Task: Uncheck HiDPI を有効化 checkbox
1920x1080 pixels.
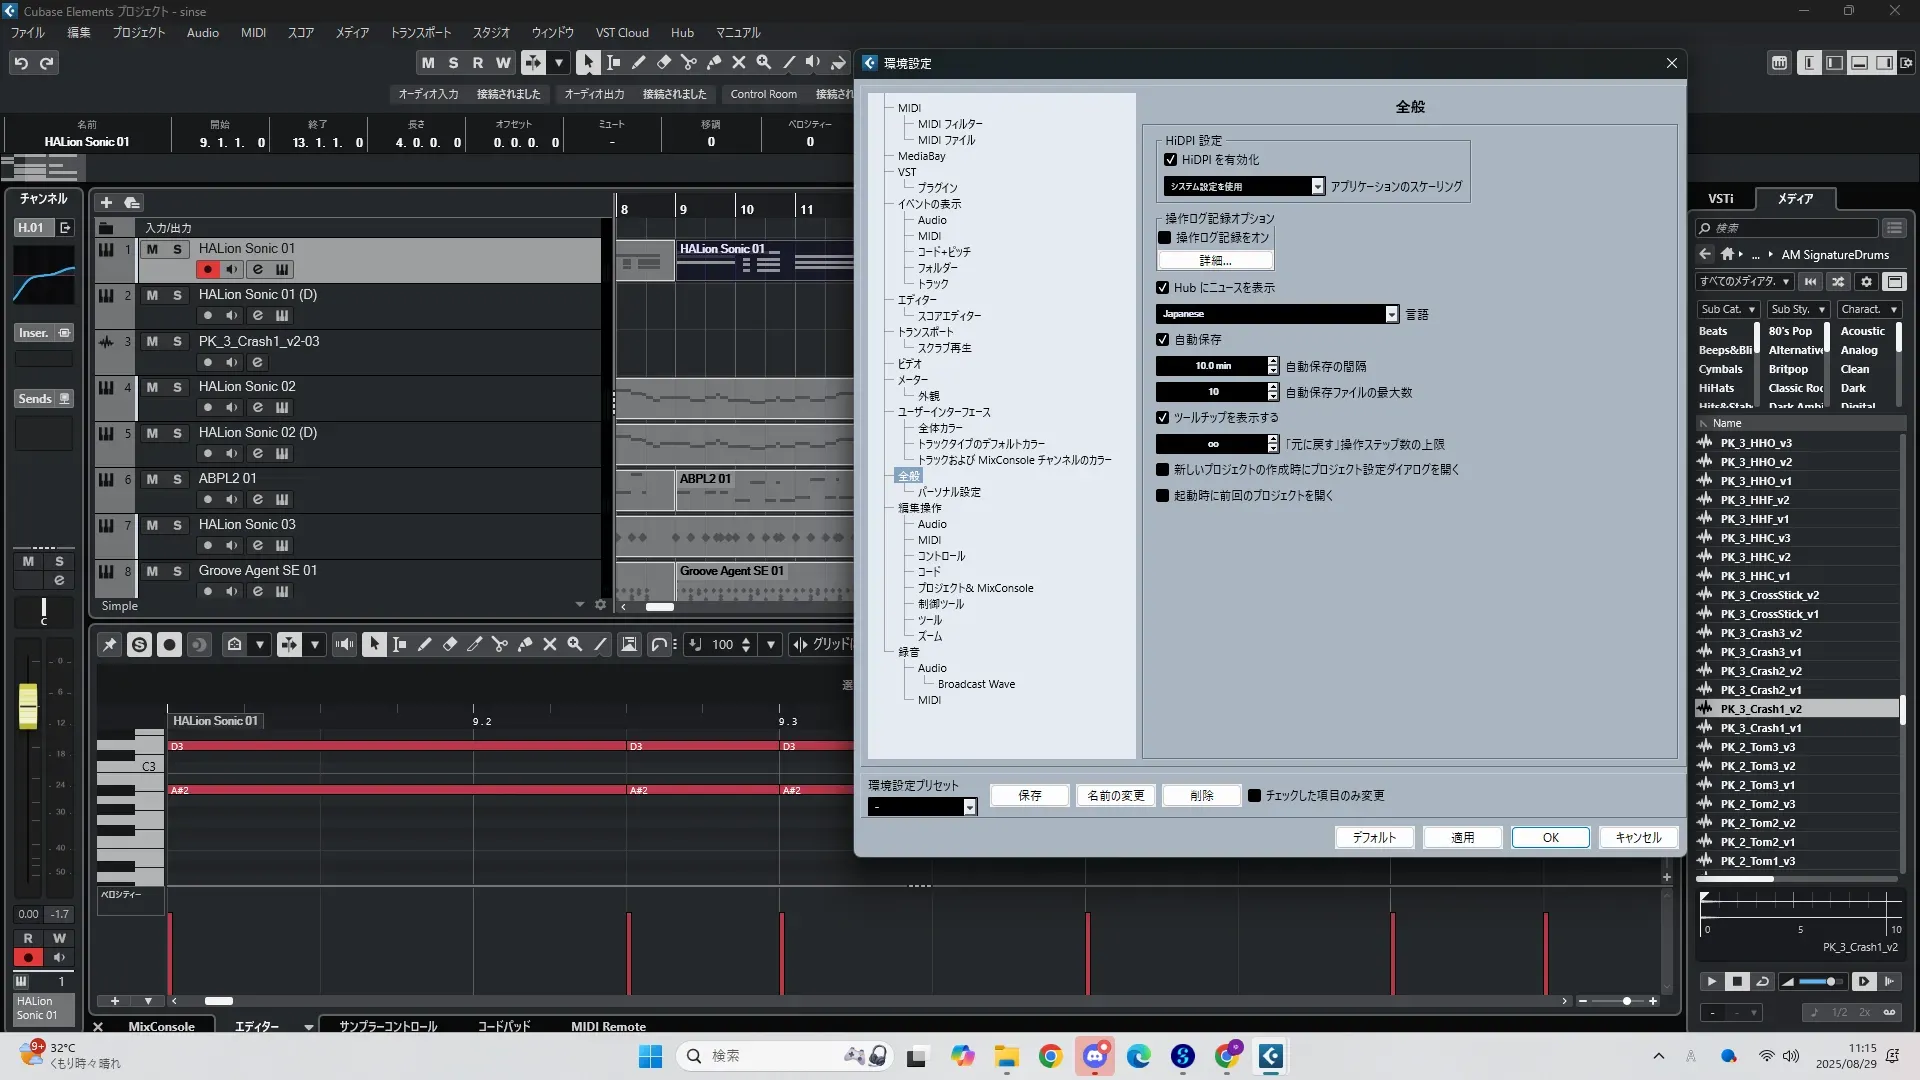Action: 1170,160
